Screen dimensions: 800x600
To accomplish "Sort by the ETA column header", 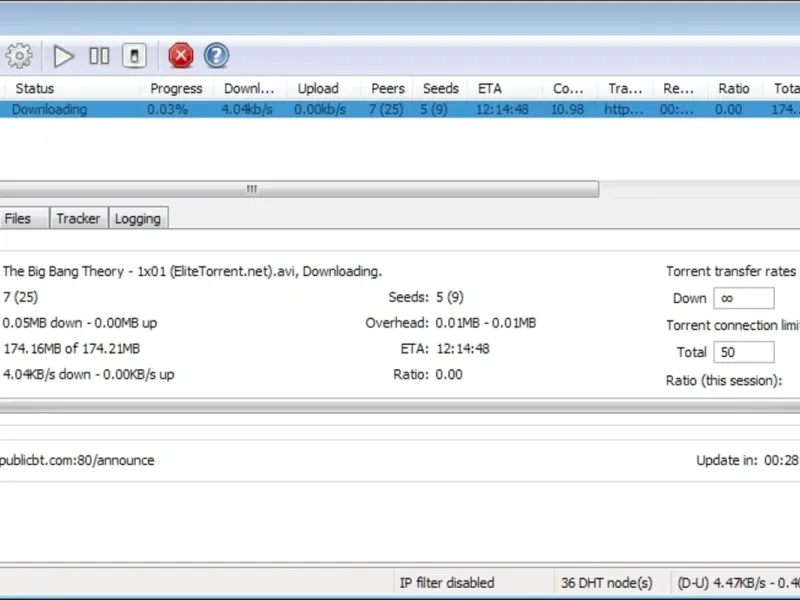I will click(x=489, y=88).
